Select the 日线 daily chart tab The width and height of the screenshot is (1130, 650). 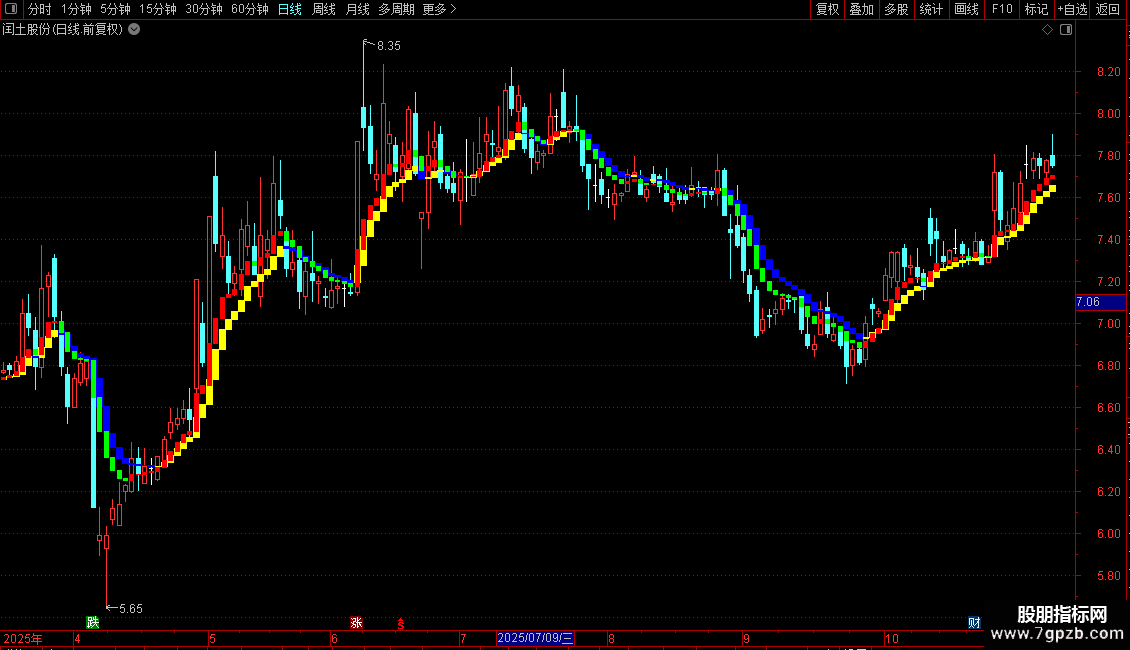coord(290,9)
